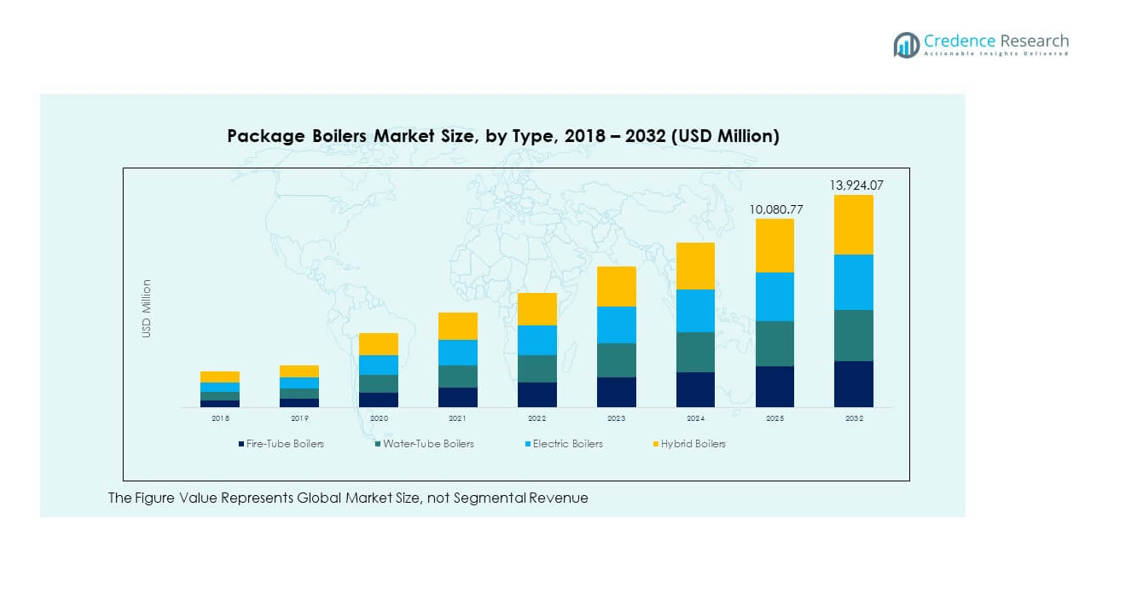Click the chart title Package Boilers Market Size
The image size is (1141, 590).
click(503, 136)
